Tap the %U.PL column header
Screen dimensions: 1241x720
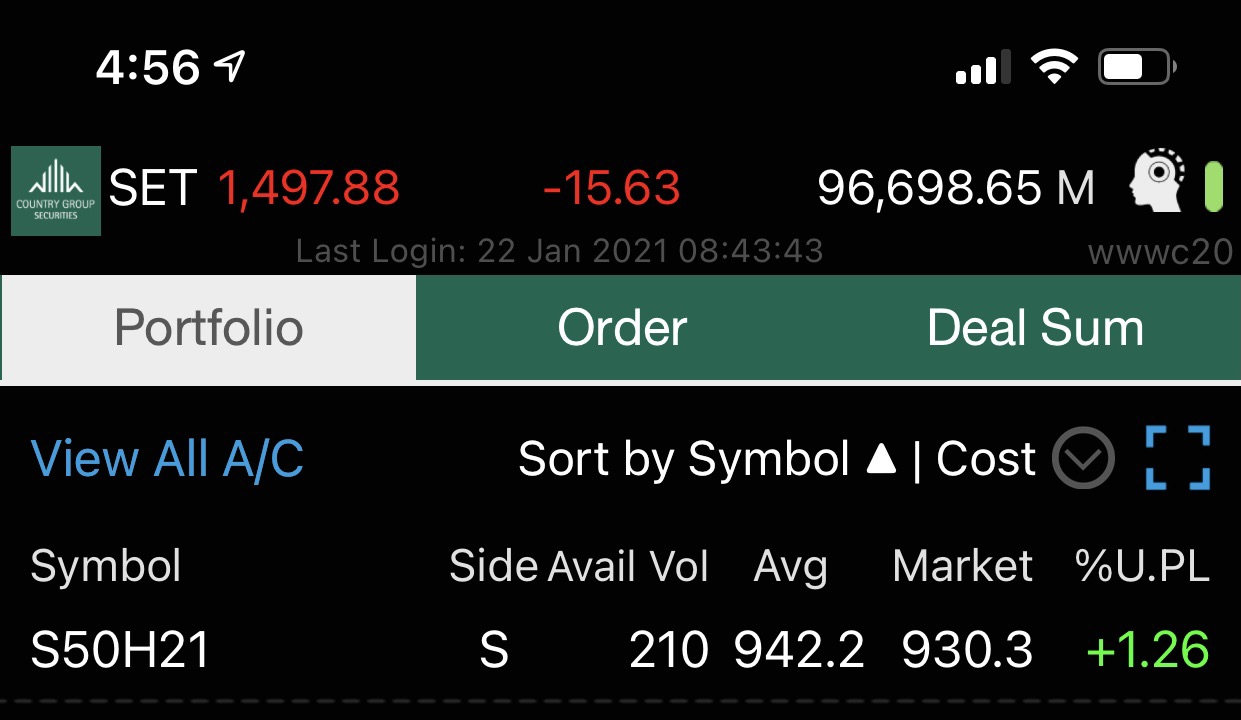1141,566
